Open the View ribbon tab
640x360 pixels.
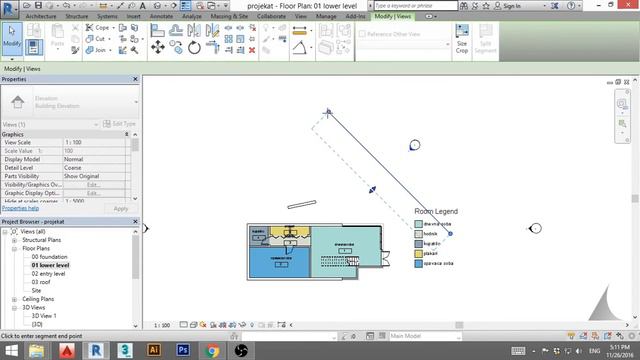[301, 16]
